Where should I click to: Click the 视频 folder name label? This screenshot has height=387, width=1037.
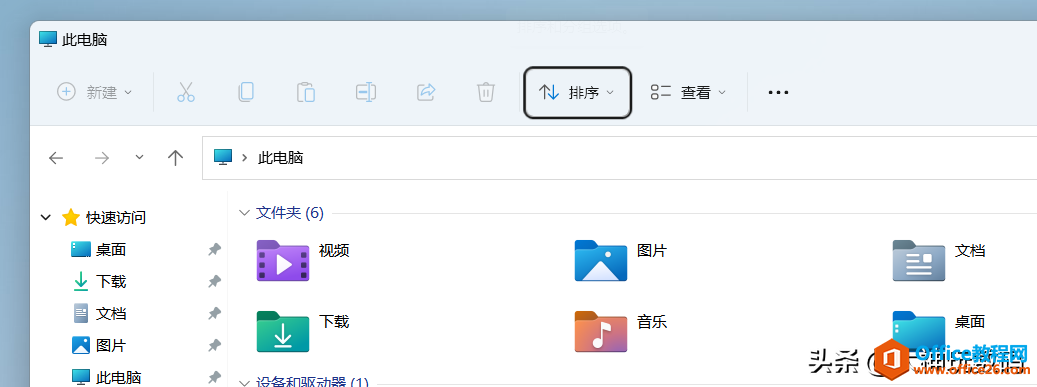coord(334,251)
